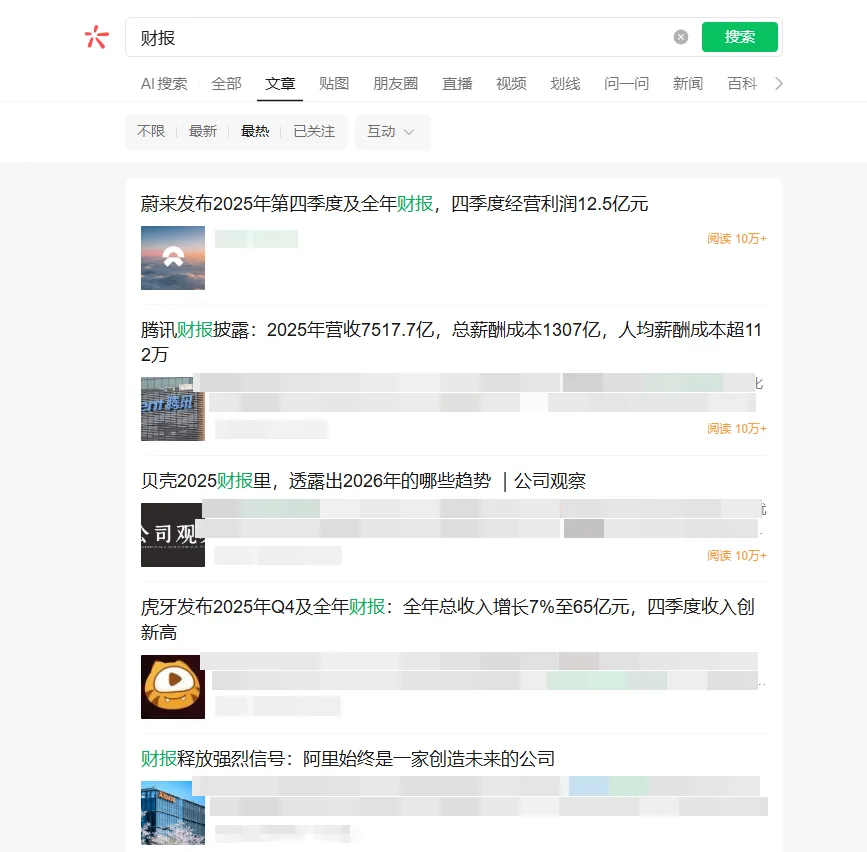Viewport: 867px width, 852px height.
Task: Open the 虎牙发布2025年Q4 article title
Action: pos(448,619)
